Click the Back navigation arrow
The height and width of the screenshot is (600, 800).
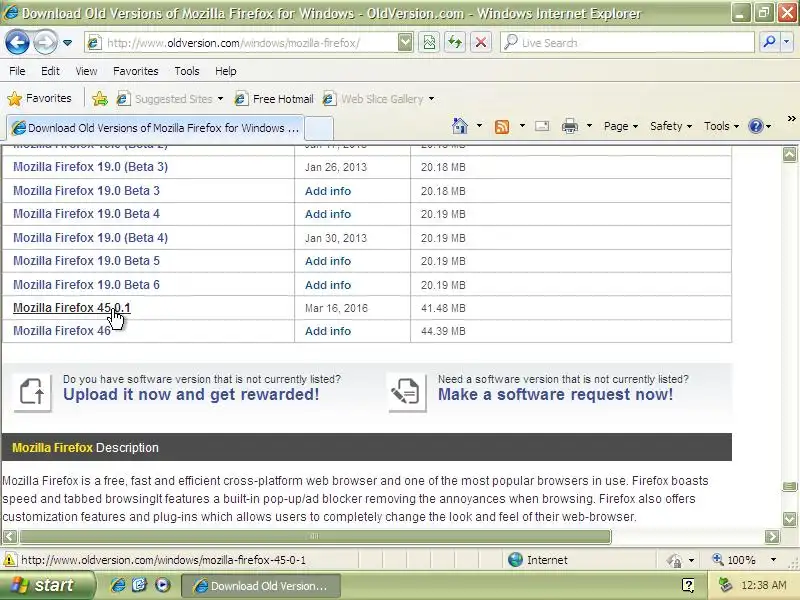[x=17, y=42]
